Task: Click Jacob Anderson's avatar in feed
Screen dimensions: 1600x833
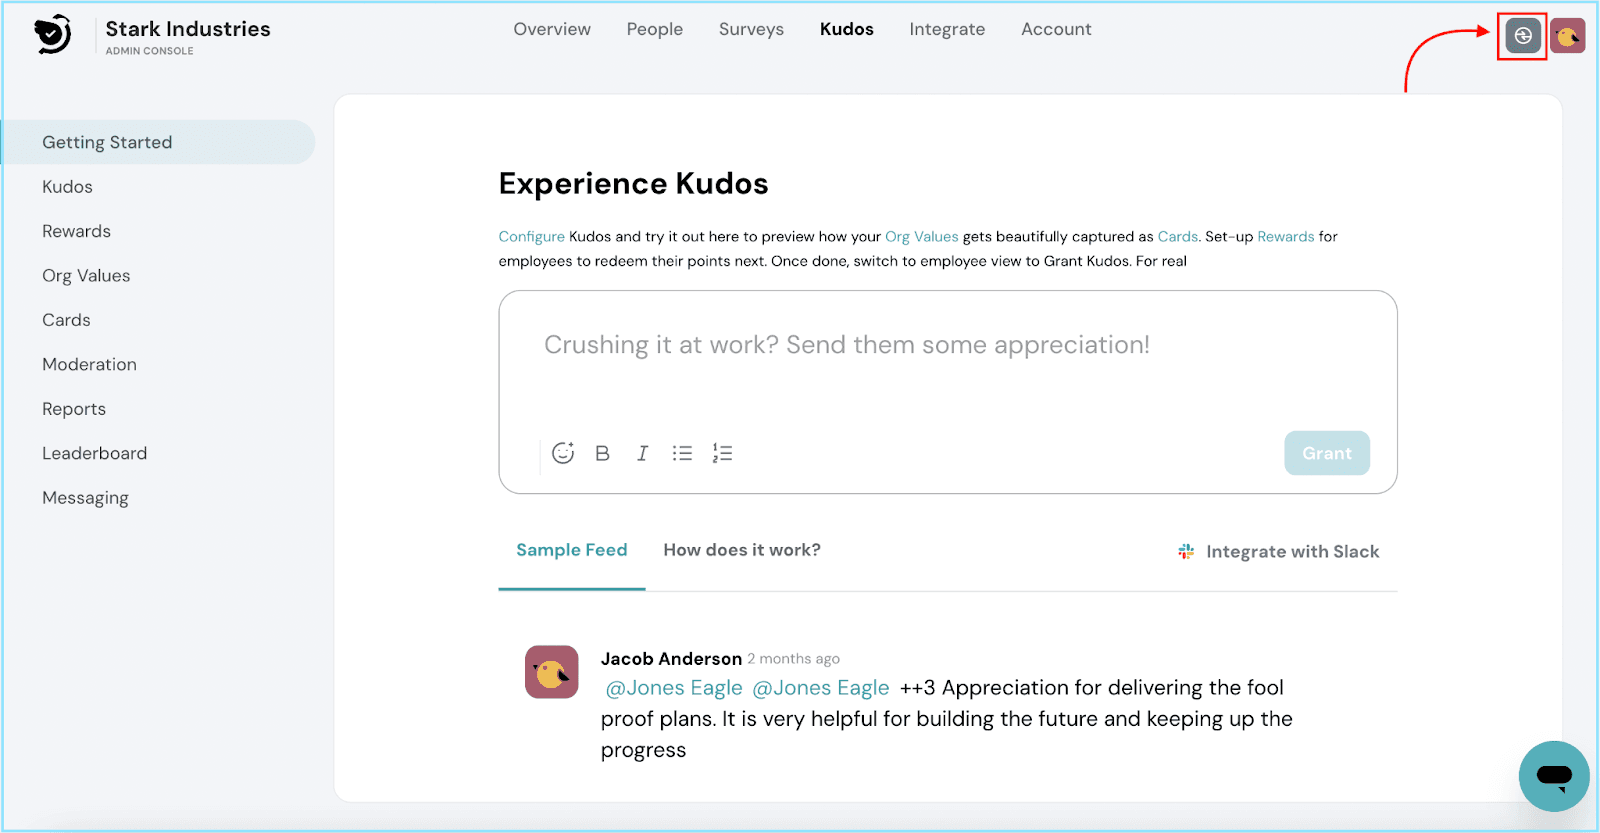Action: click(551, 672)
